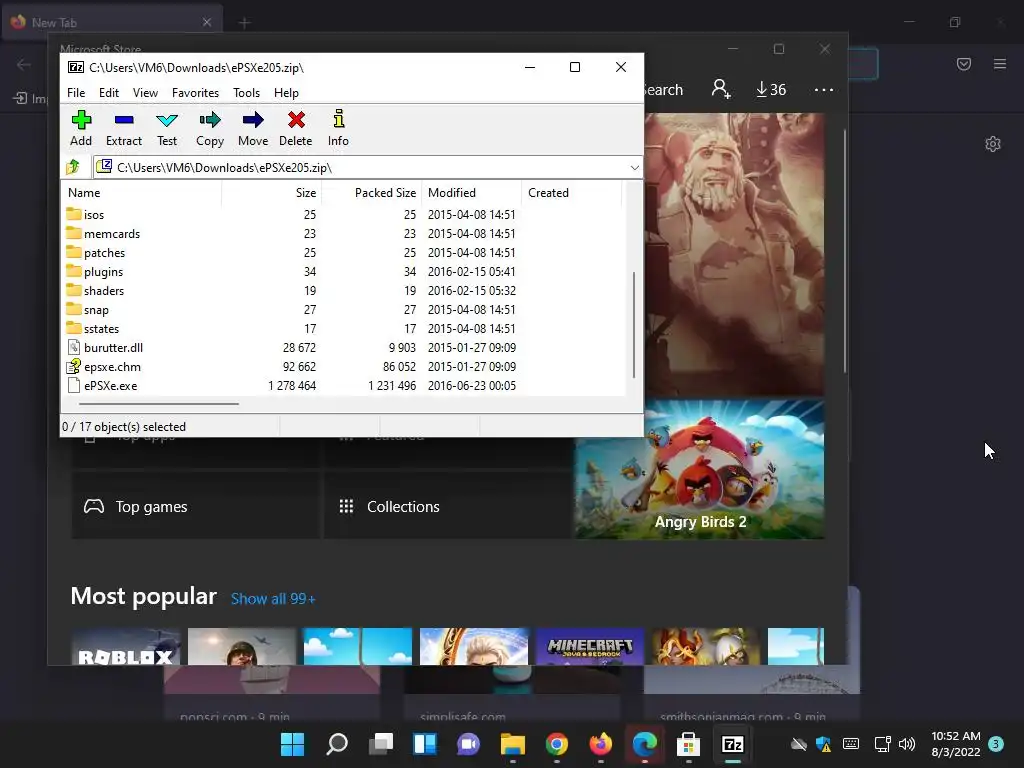Open the Angry Birds 2 tile

point(699,470)
